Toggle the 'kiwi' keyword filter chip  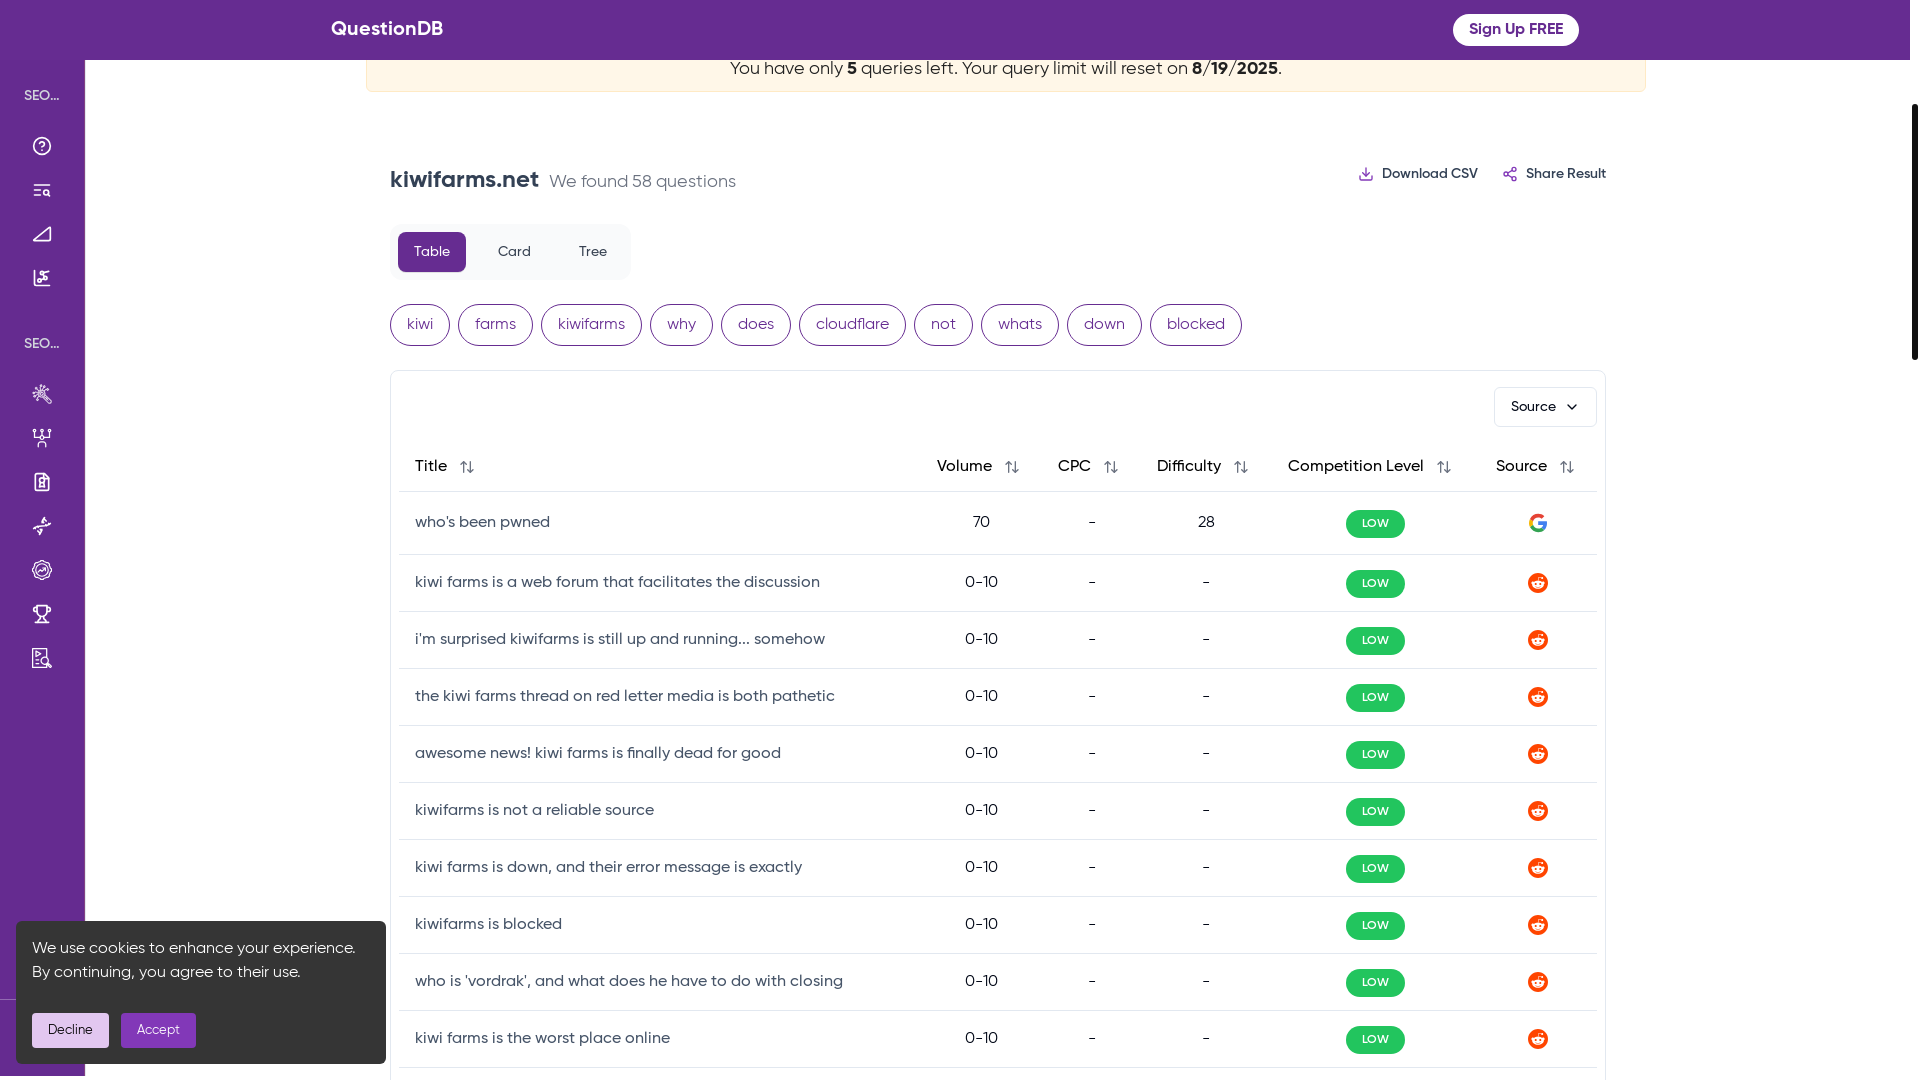click(x=420, y=325)
